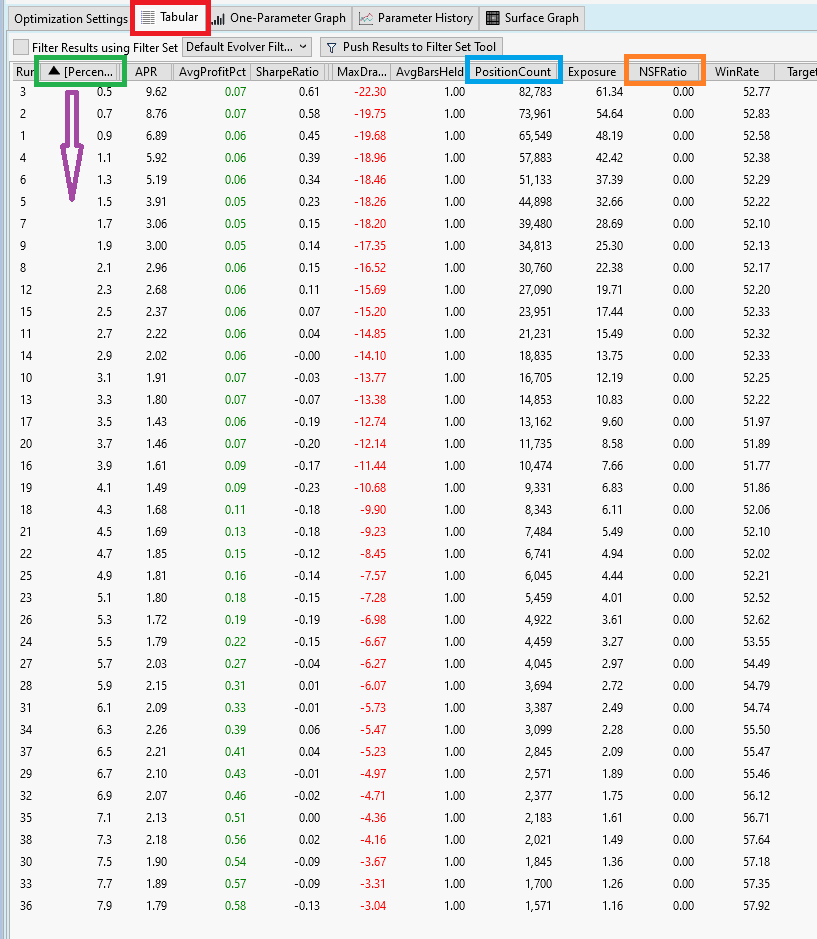The height and width of the screenshot is (939, 817).
Task: Select MaxDrawdown value -18.20
Action: pos(370,224)
